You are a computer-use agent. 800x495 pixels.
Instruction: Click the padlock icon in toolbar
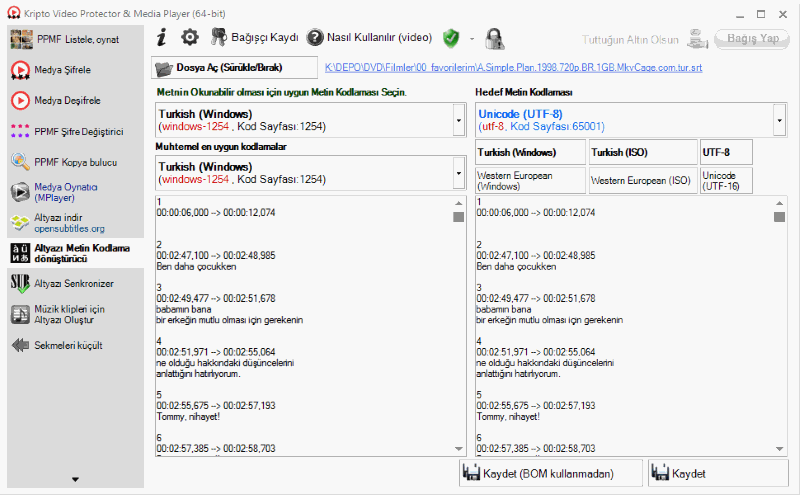494,38
